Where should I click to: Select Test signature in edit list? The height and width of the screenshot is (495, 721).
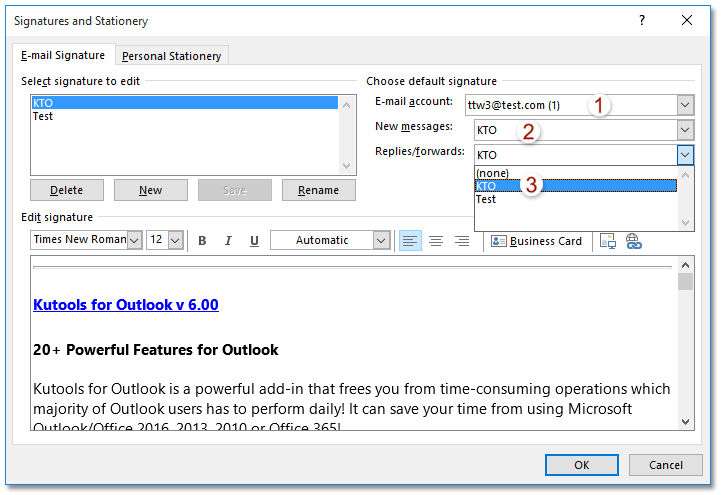point(43,116)
